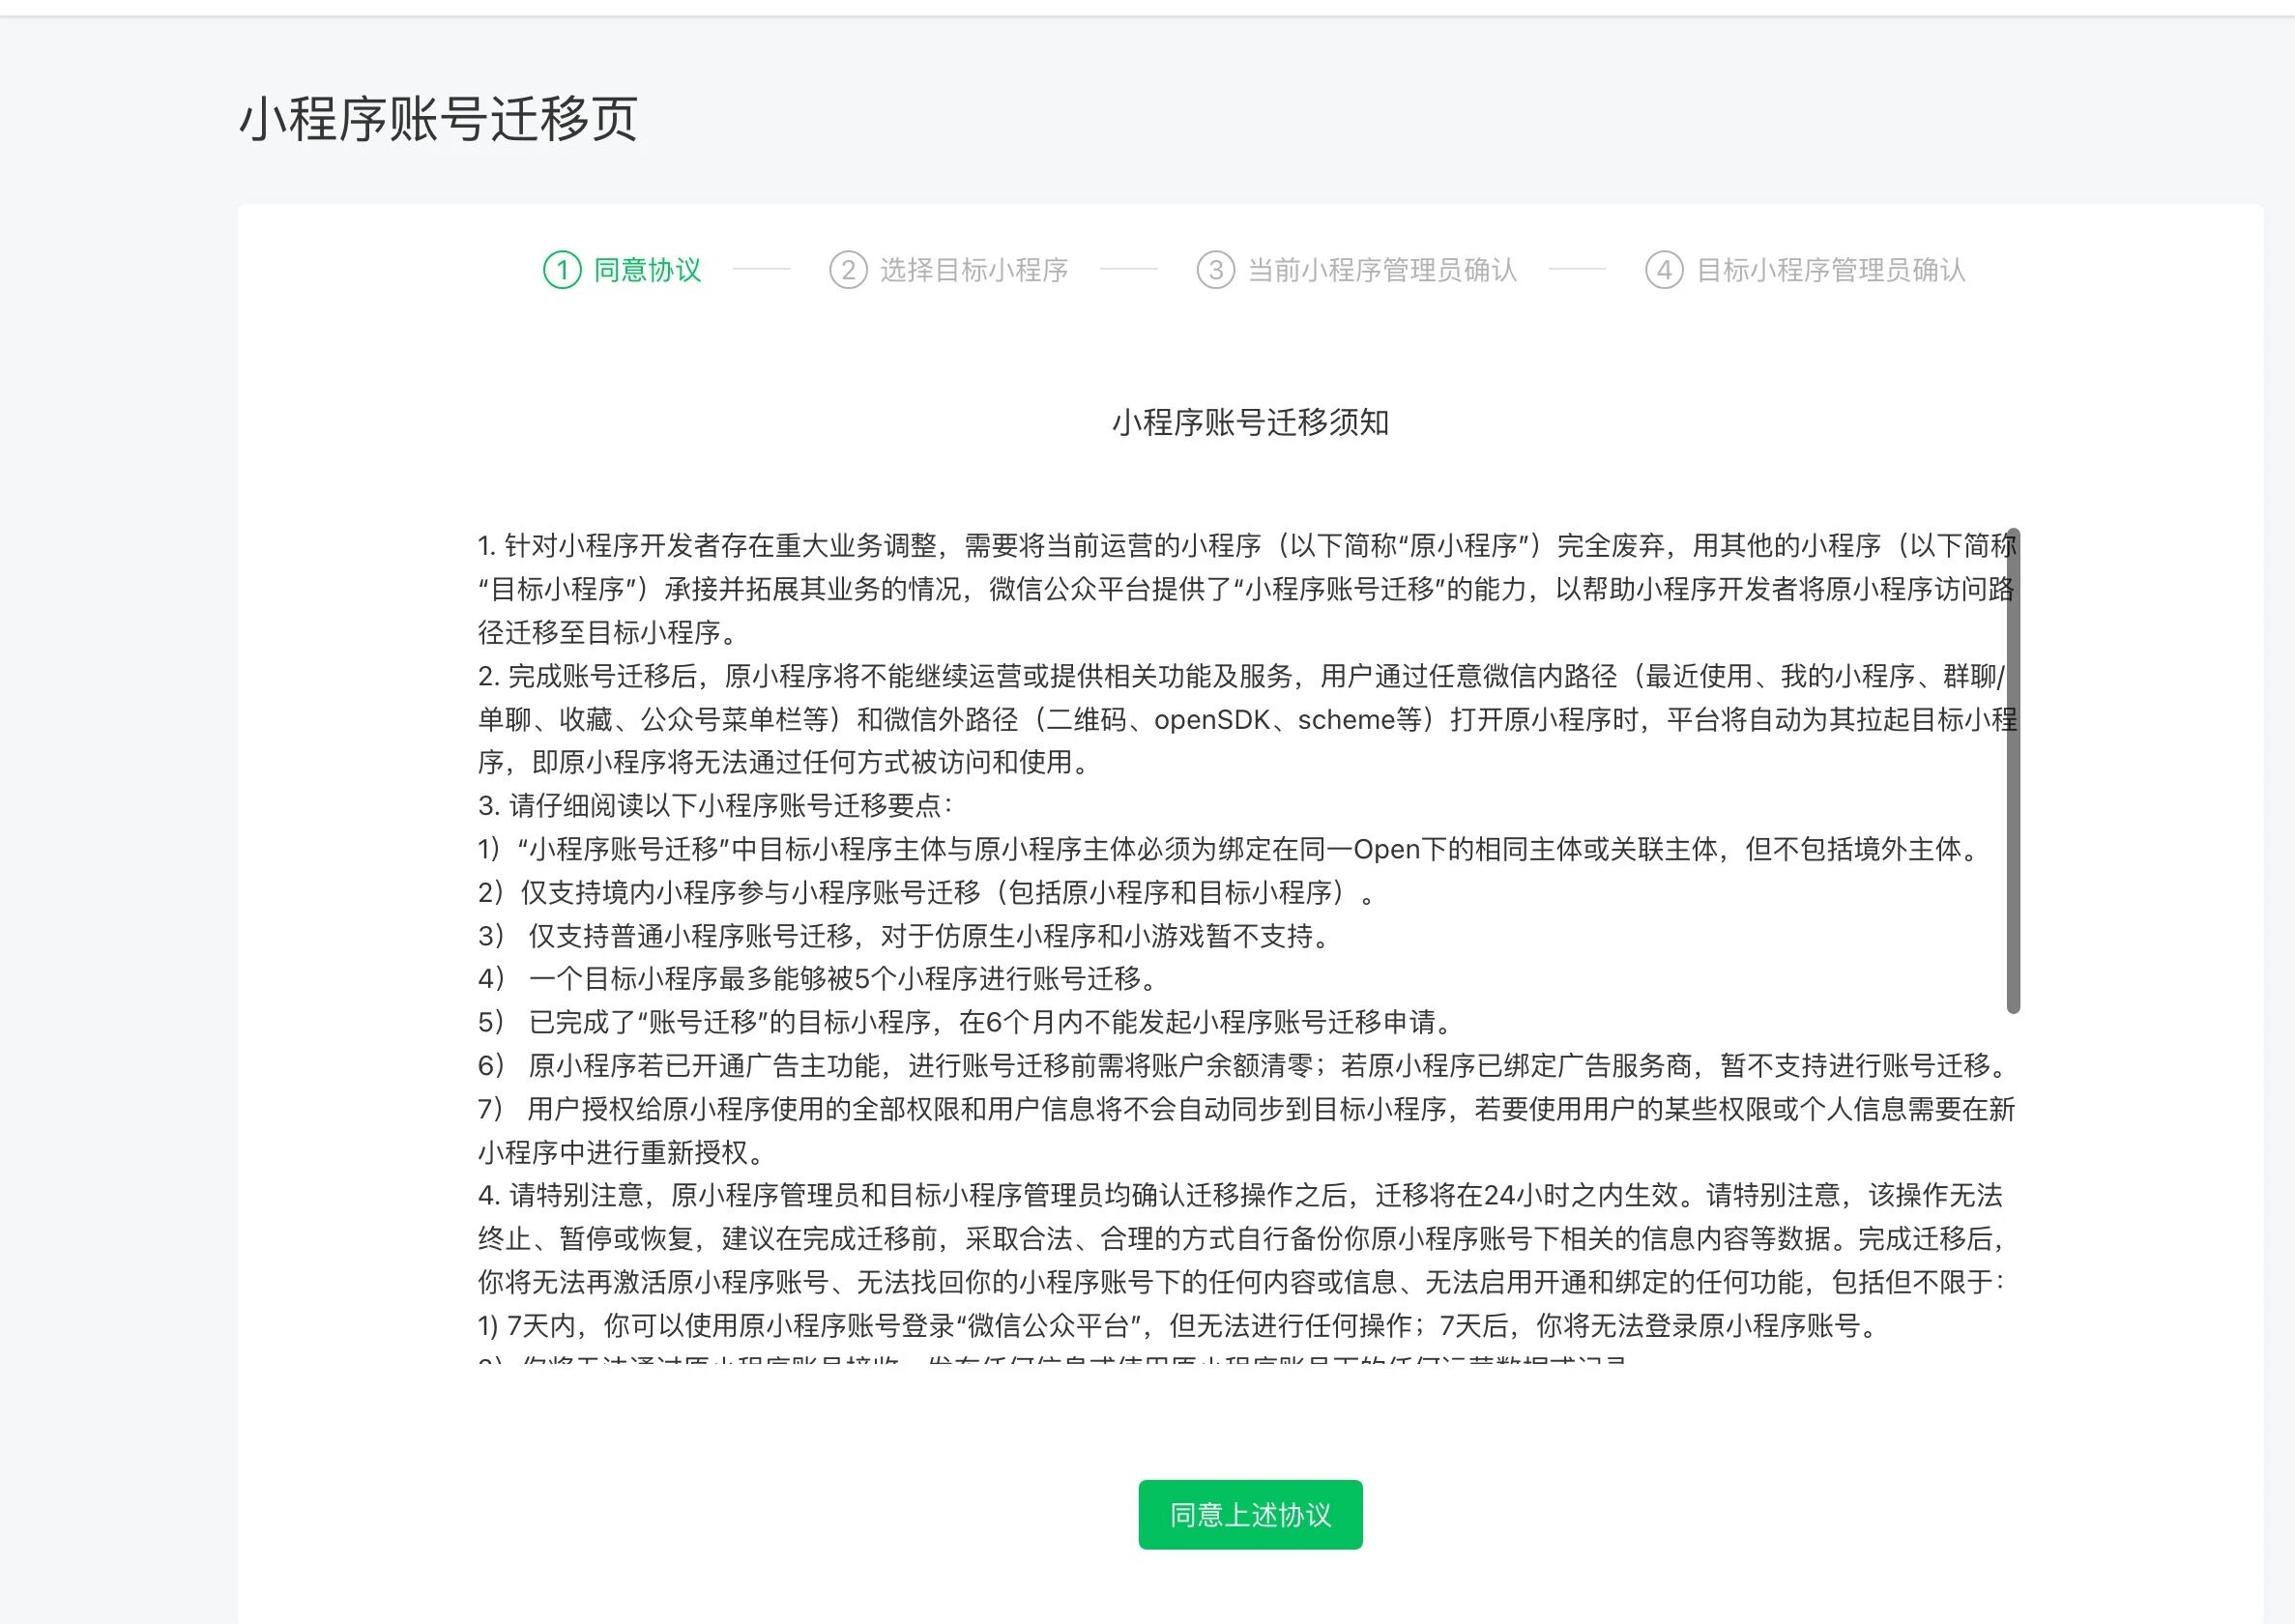Click the line 请仔细阅读以下小程序账号迁移要点
The height and width of the screenshot is (1624, 2295).
pyautogui.click(x=715, y=806)
